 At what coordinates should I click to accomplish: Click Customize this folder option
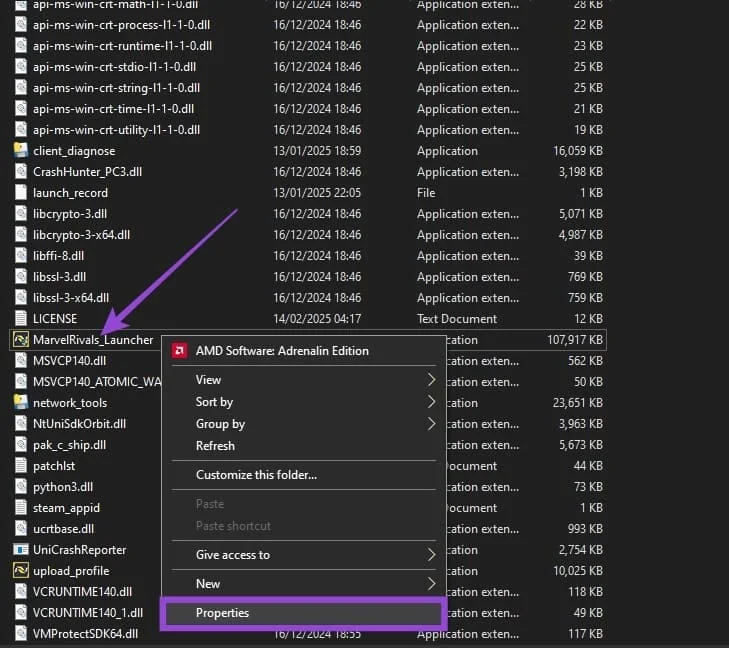click(256, 475)
